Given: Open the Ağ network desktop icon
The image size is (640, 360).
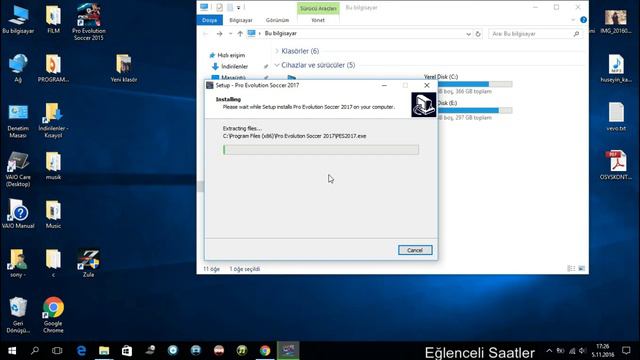Looking at the screenshot, I should [x=18, y=68].
